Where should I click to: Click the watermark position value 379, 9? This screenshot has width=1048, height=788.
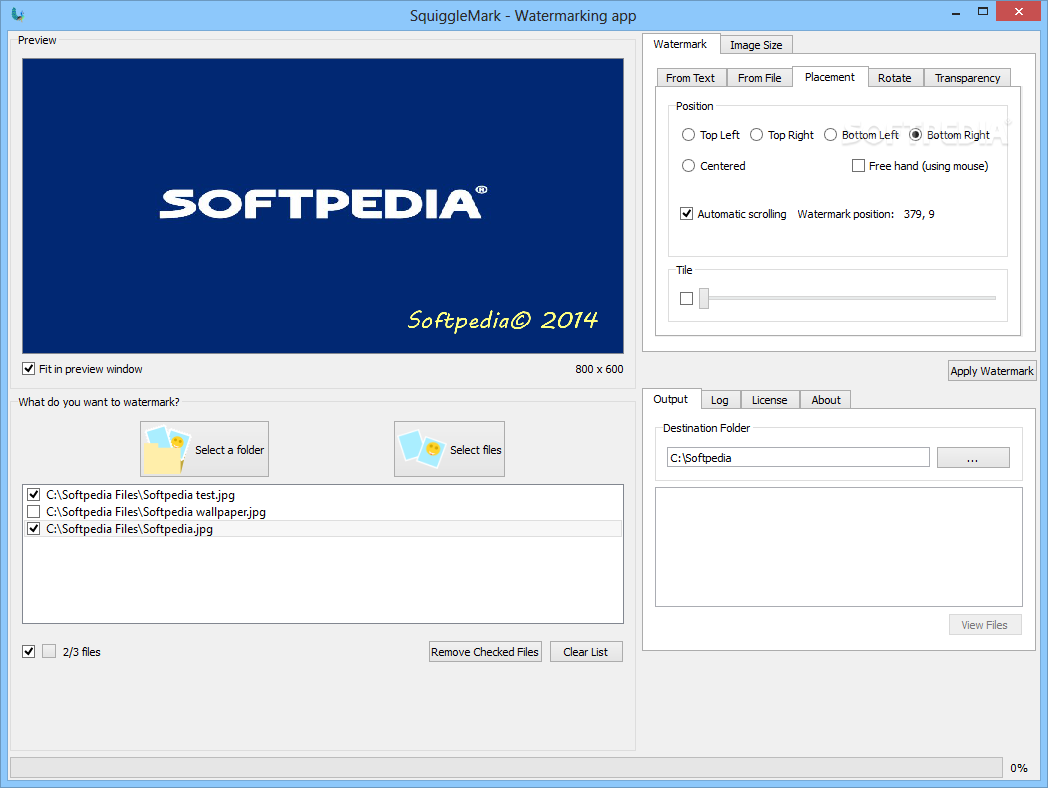tap(919, 214)
